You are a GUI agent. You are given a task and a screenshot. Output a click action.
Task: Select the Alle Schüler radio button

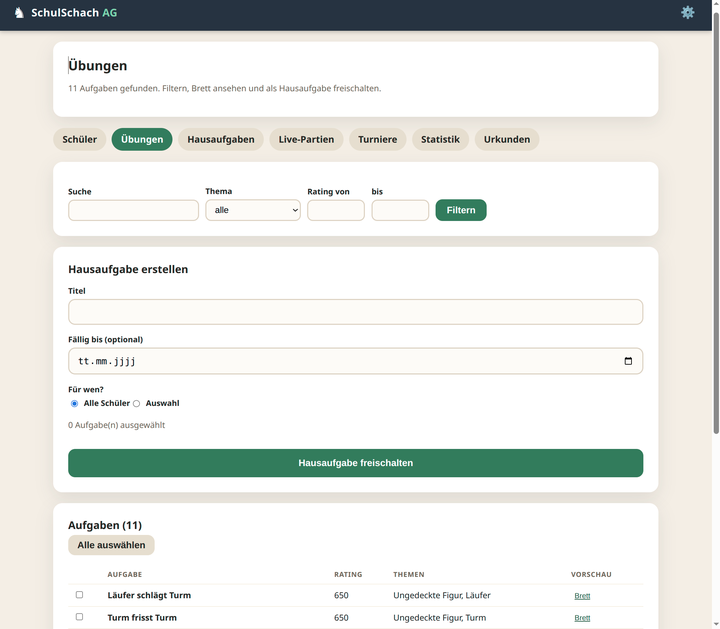point(74,404)
